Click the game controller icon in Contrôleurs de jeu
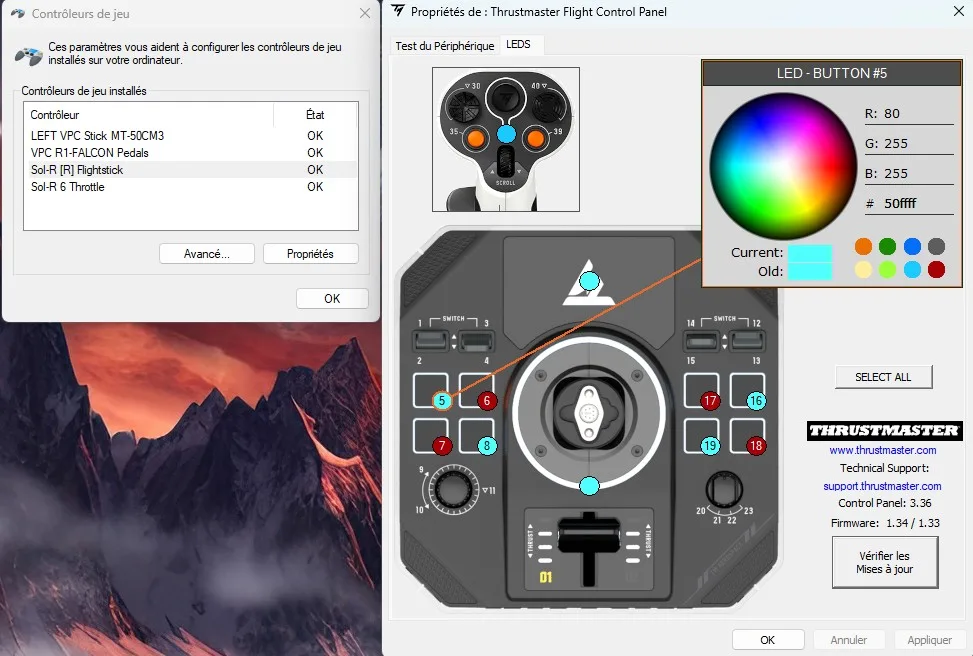Screen dimensions: 973x656 (x=29, y=55)
